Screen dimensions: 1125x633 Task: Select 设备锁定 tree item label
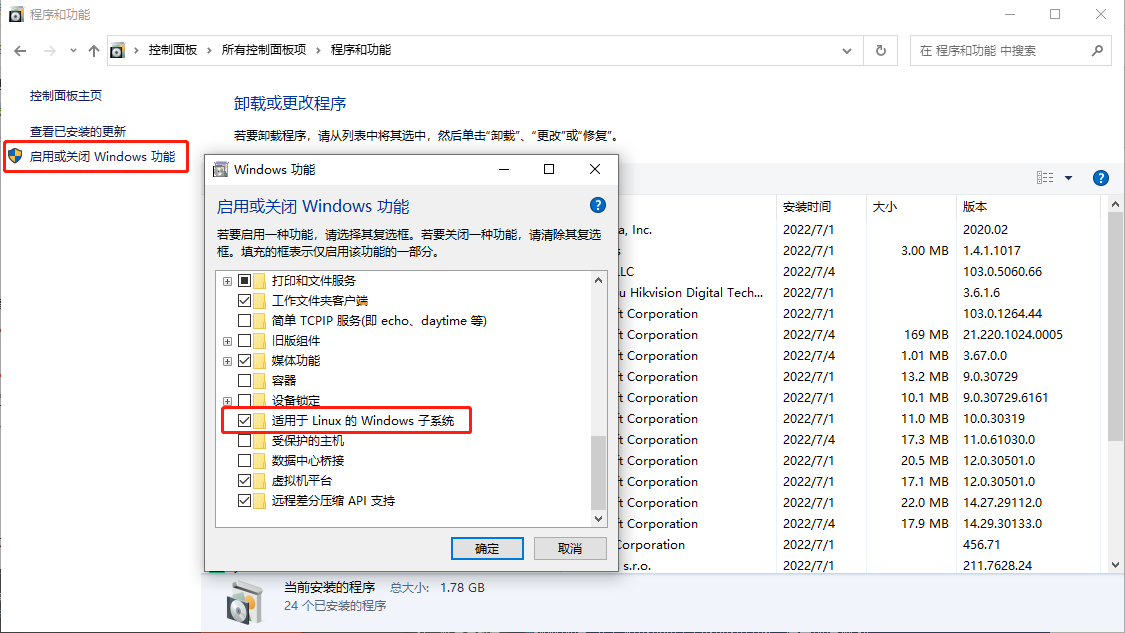click(296, 400)
